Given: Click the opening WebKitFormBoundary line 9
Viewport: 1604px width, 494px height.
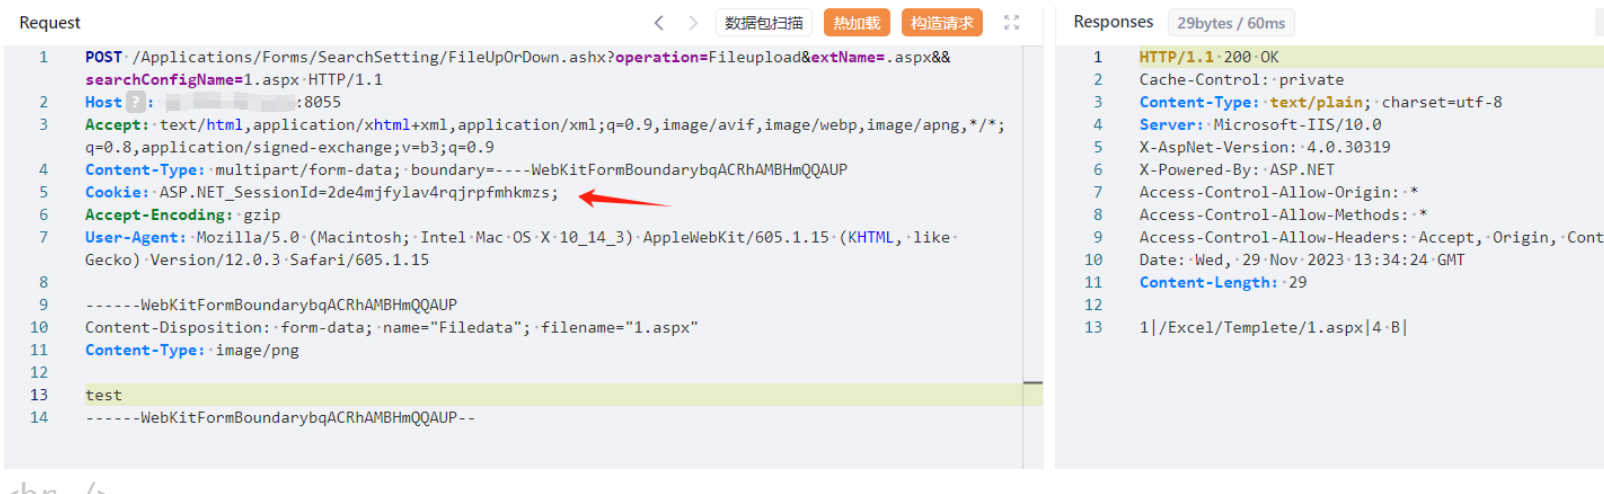Looking at the screenshot, I should 271,305.
